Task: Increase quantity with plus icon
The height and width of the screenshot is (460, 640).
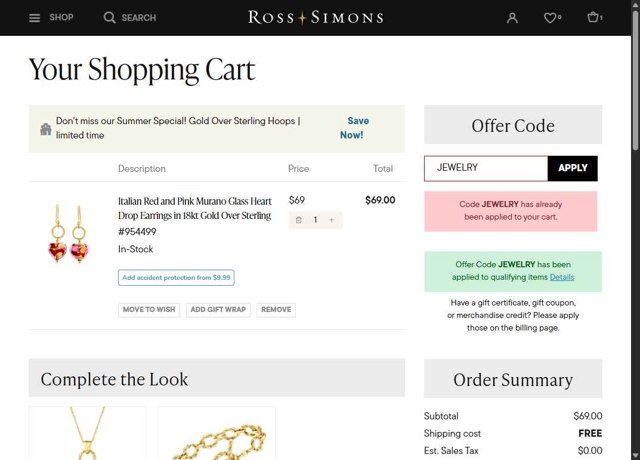Action: click(x=332, y=220)
